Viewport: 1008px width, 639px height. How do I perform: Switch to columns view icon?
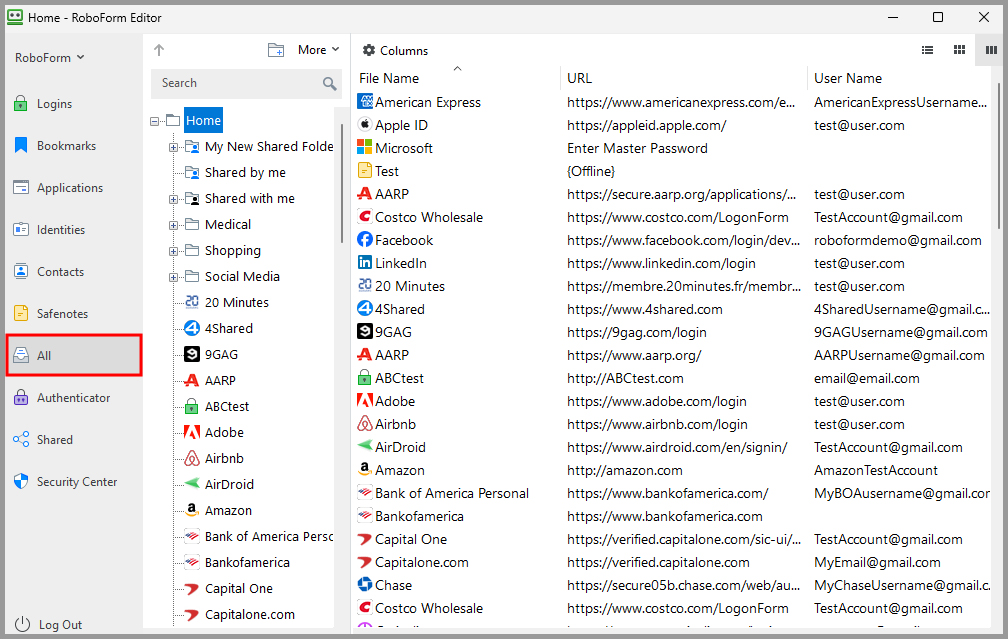coord(991,50)
